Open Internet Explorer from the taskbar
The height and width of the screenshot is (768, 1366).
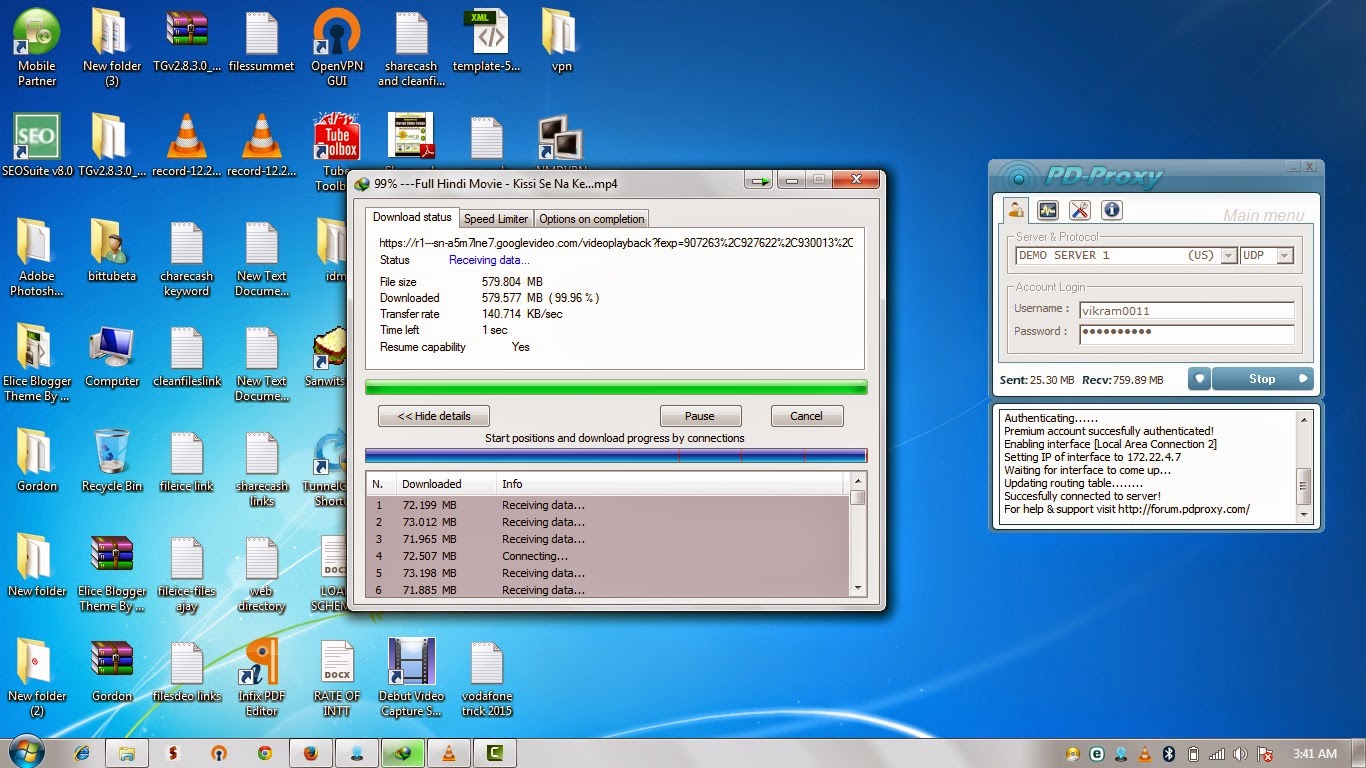82,753
